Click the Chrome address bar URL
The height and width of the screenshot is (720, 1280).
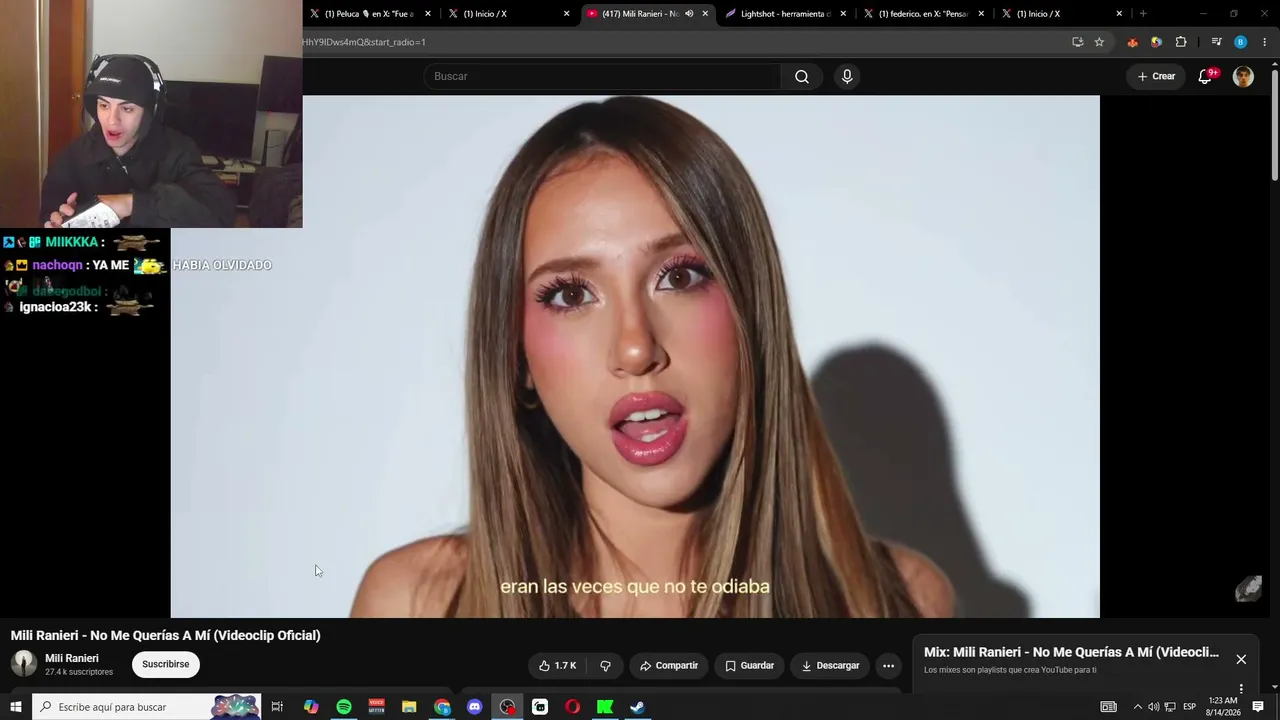364,42
